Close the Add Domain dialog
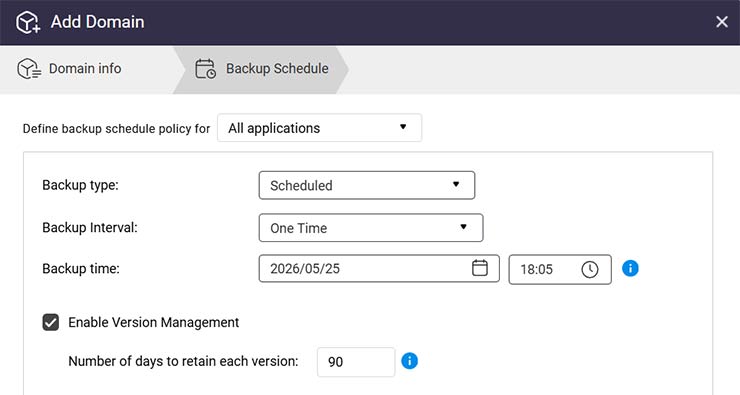This screenshot has height=395, width=740. coord(722,22)
